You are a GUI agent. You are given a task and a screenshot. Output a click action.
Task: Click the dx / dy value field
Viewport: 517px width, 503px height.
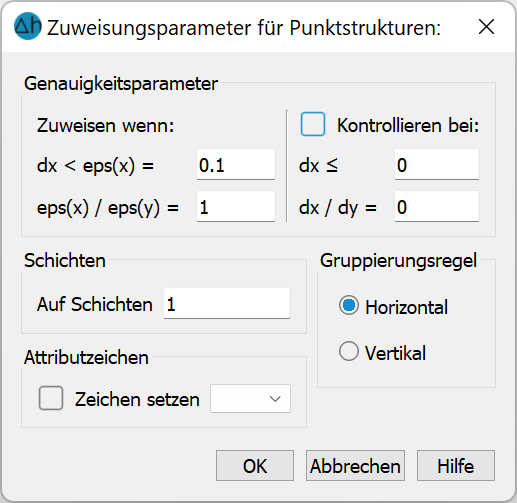click(437, 207)
